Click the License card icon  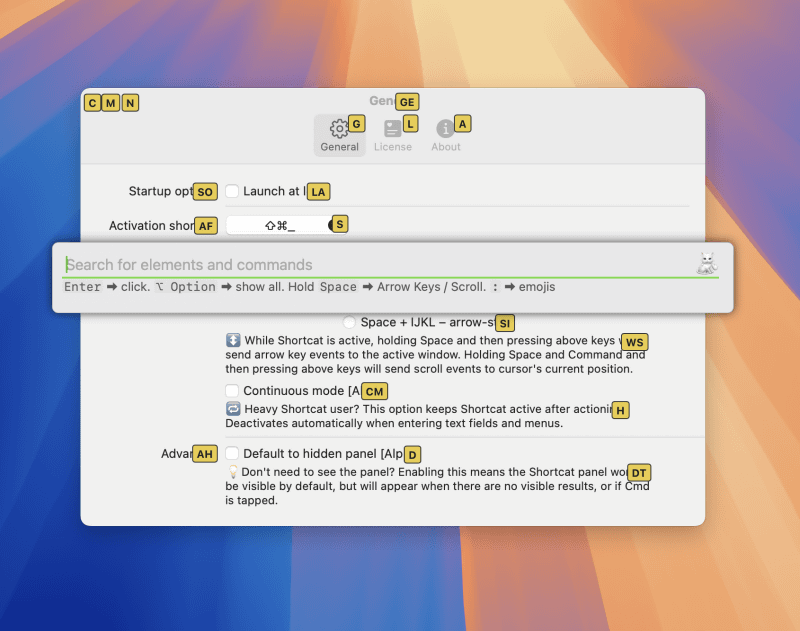tap(392, 129)
